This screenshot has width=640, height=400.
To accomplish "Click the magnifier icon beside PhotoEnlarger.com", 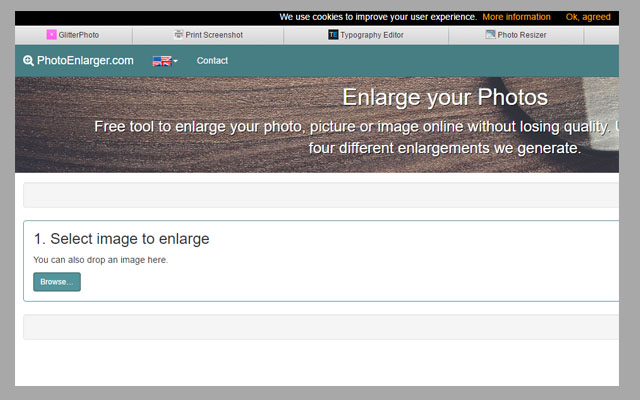I will coord(28,61).
